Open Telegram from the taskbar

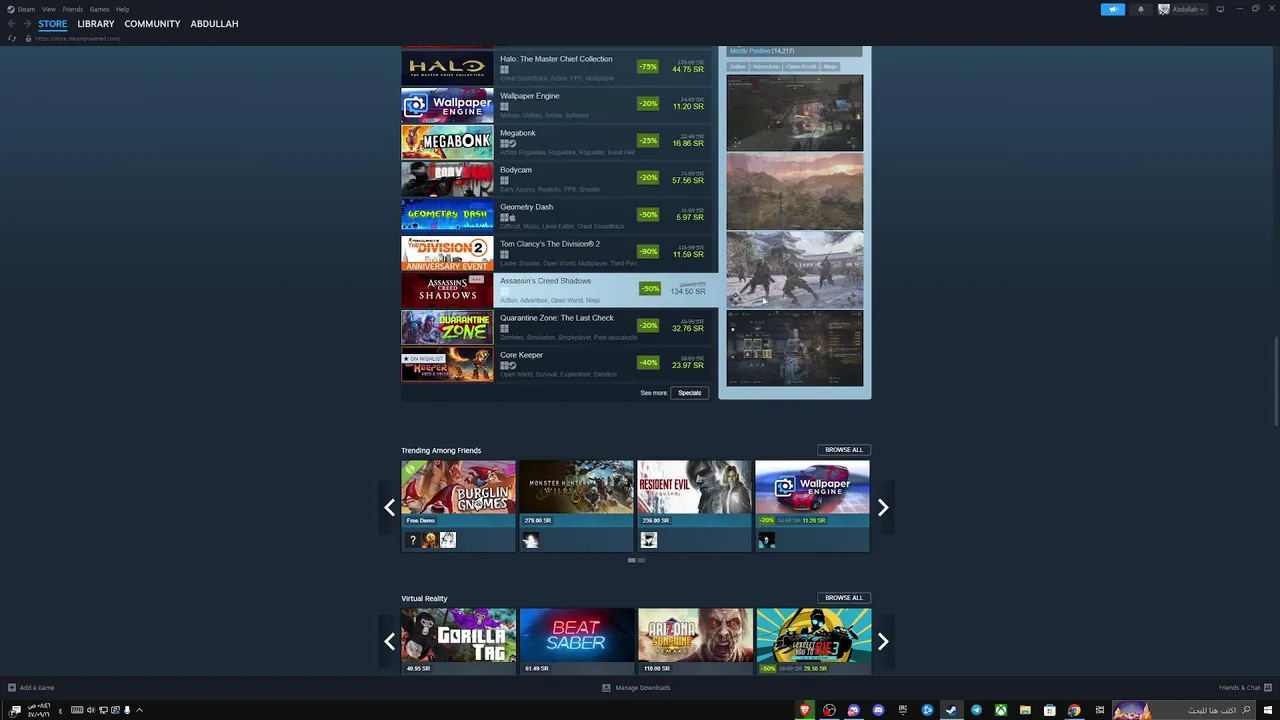coord(976,710)
